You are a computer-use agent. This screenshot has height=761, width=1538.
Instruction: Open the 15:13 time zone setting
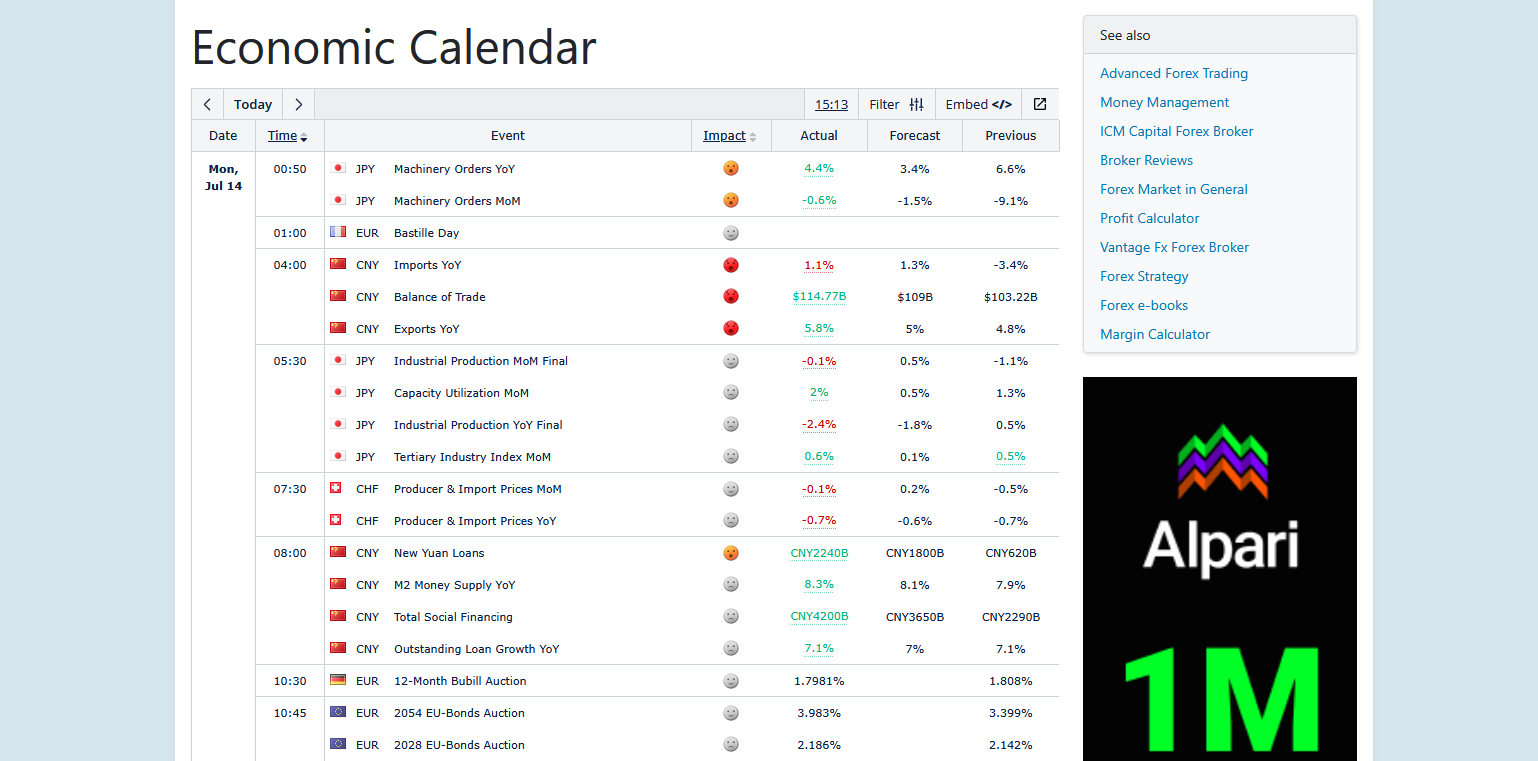[x=831, y=104]
